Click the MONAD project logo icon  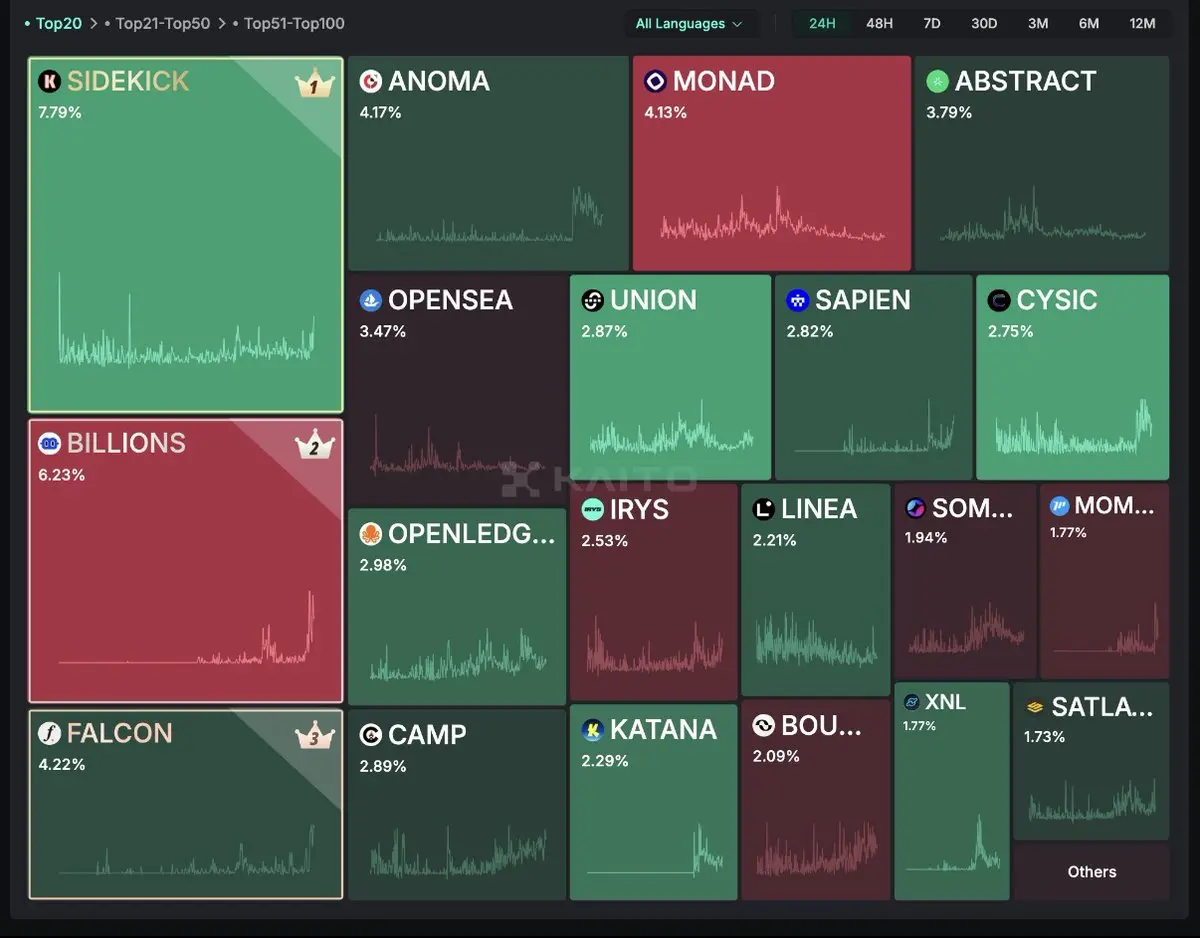pos(655,81)
